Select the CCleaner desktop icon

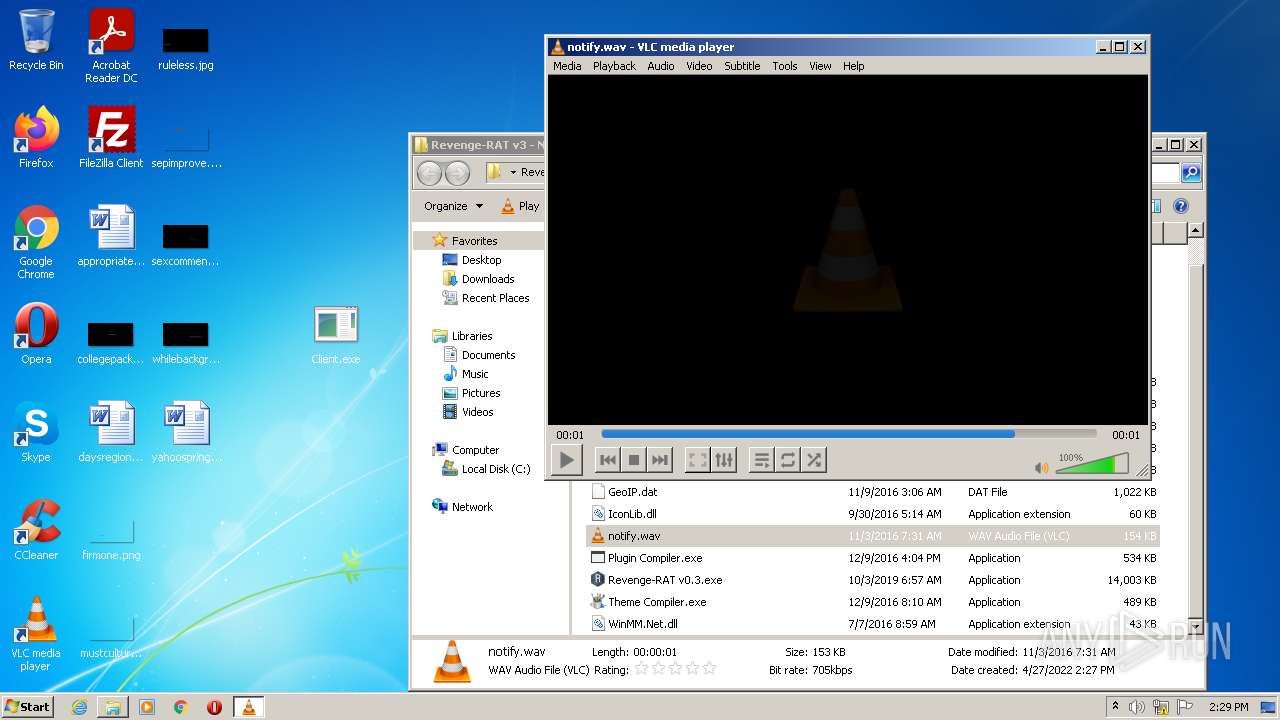click(36, 530)
